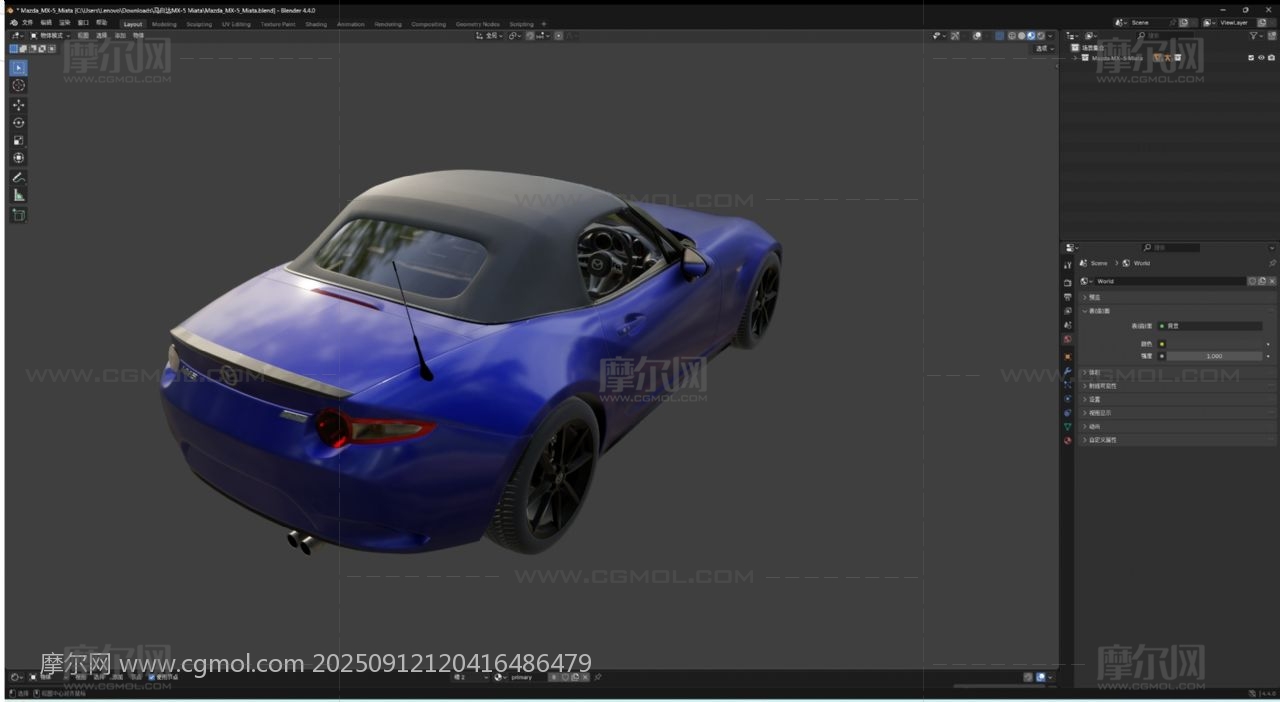Open the View Layer properties tab
Screen dimensions: 1280x702
[x=1068, y=311]
